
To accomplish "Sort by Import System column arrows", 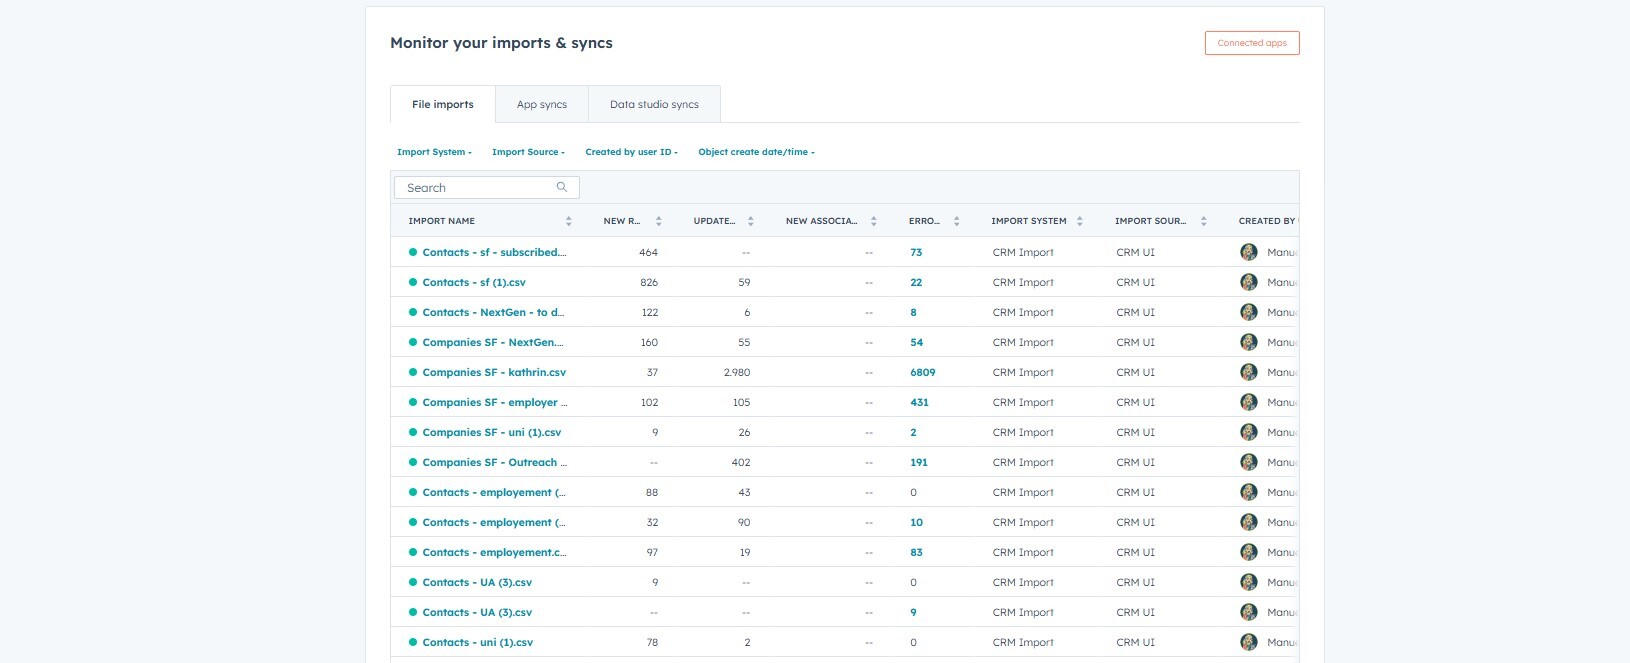I will click(1079, 221).
